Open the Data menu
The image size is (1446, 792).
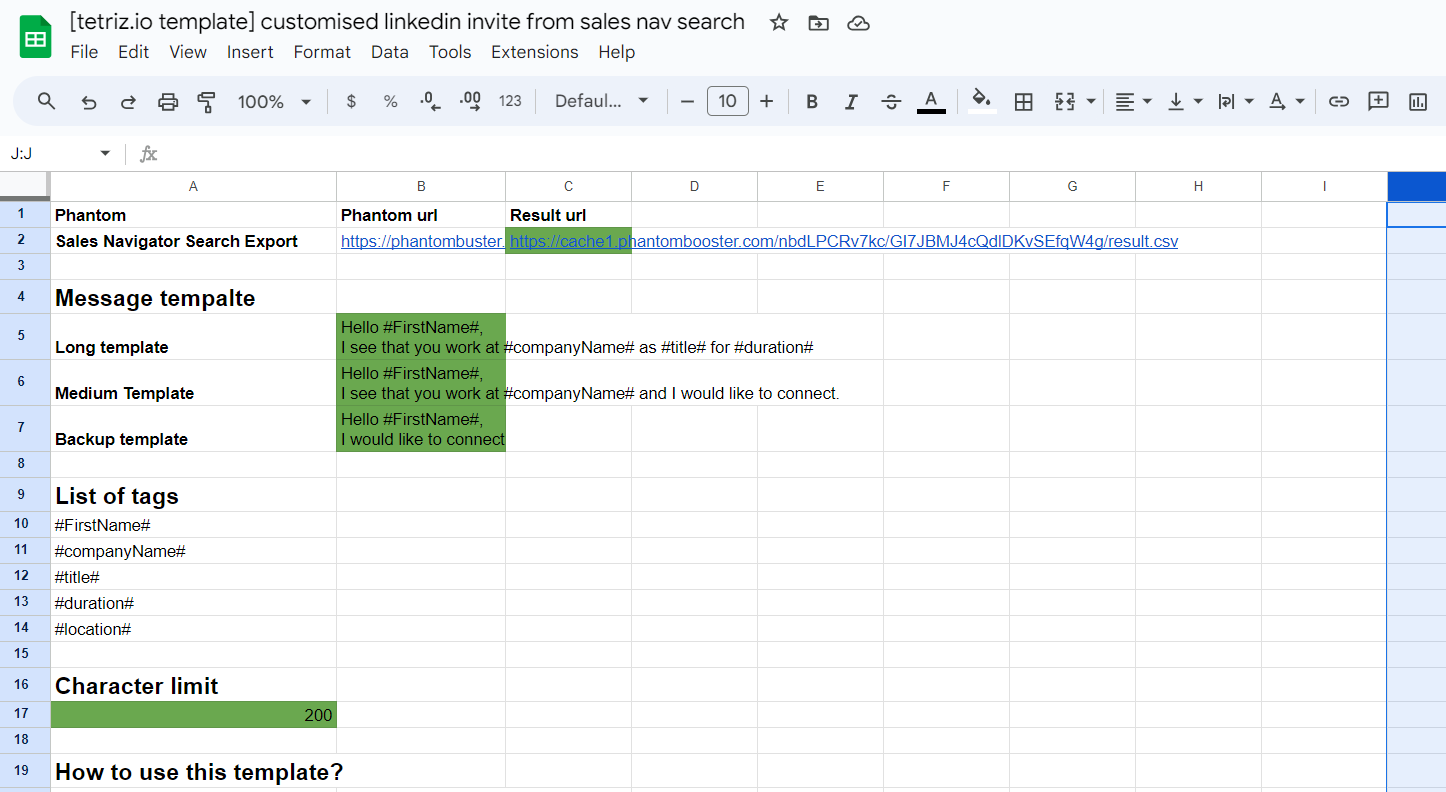[x=389, y=52]
